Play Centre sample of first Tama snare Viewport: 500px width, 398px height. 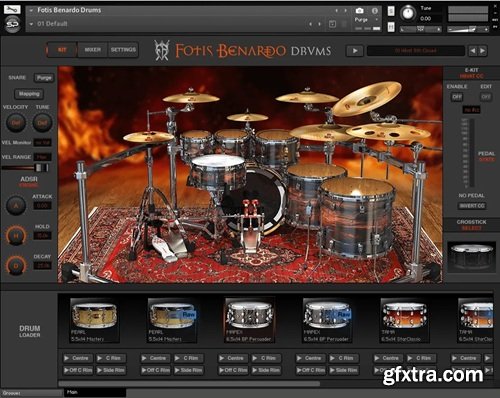(387, 358)
